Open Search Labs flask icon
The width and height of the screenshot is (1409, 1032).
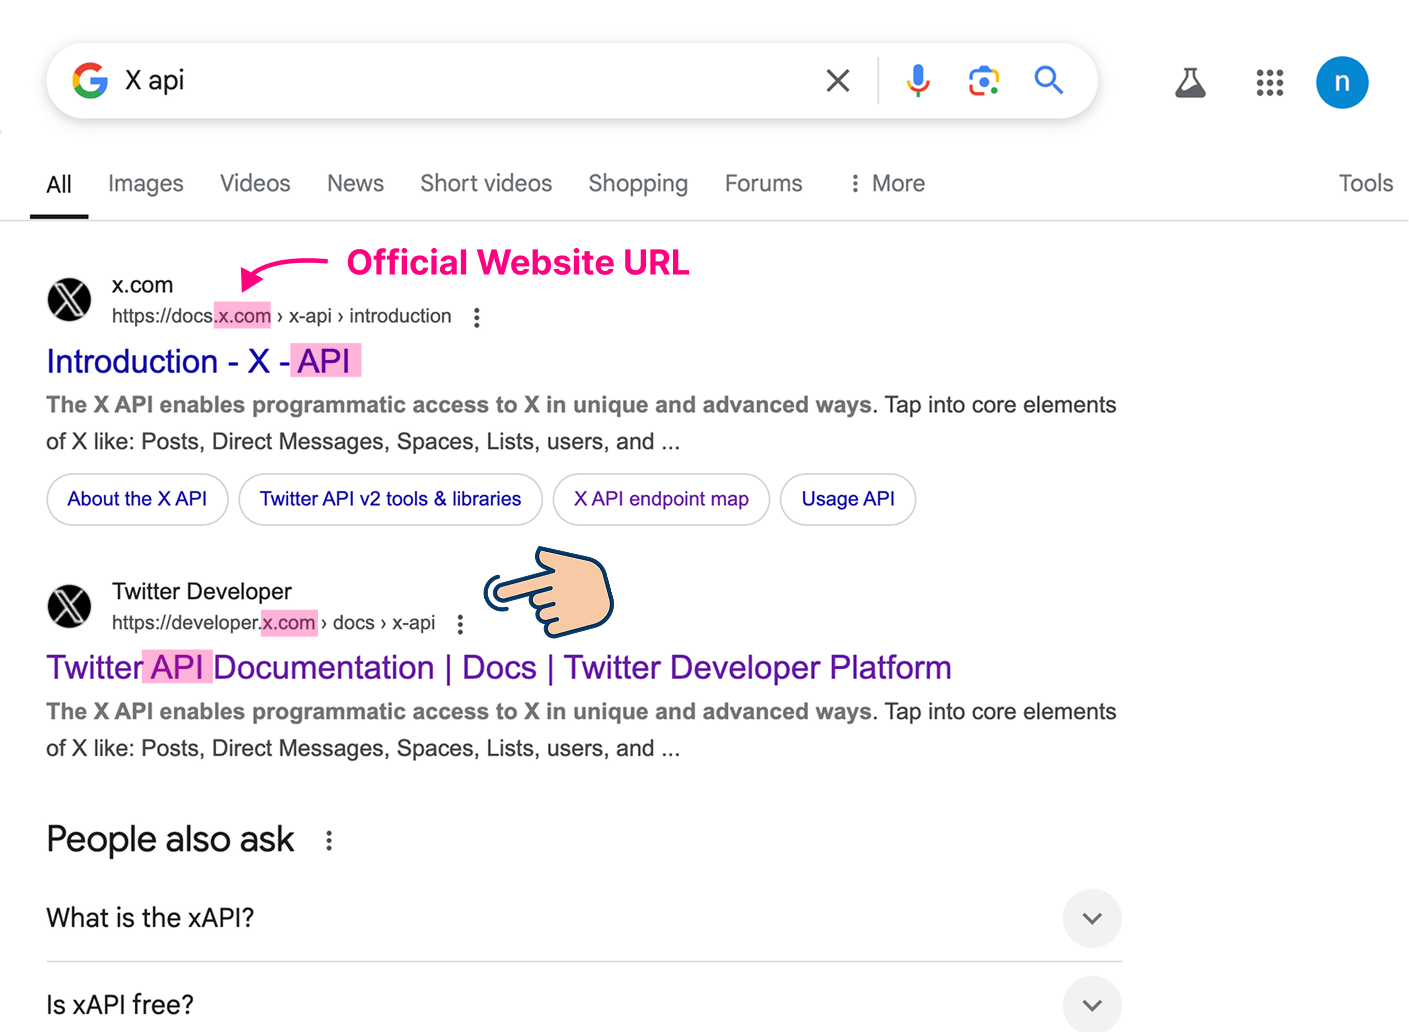[x=1190, y=82]
